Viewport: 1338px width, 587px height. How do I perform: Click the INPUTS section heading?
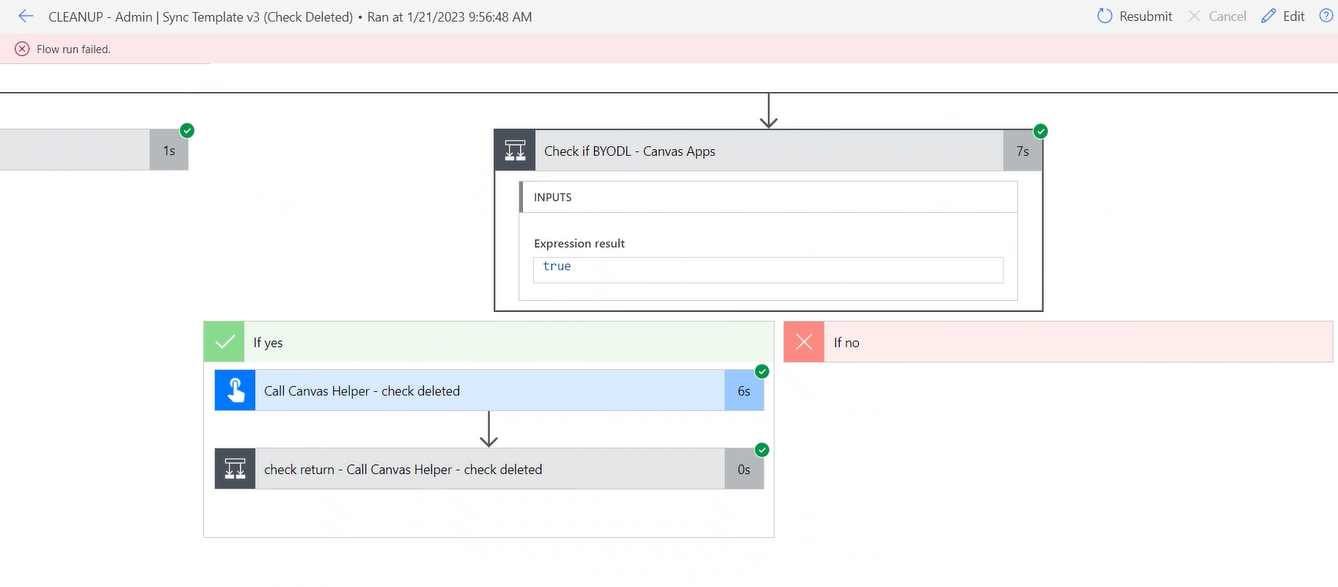pos(553,197)
